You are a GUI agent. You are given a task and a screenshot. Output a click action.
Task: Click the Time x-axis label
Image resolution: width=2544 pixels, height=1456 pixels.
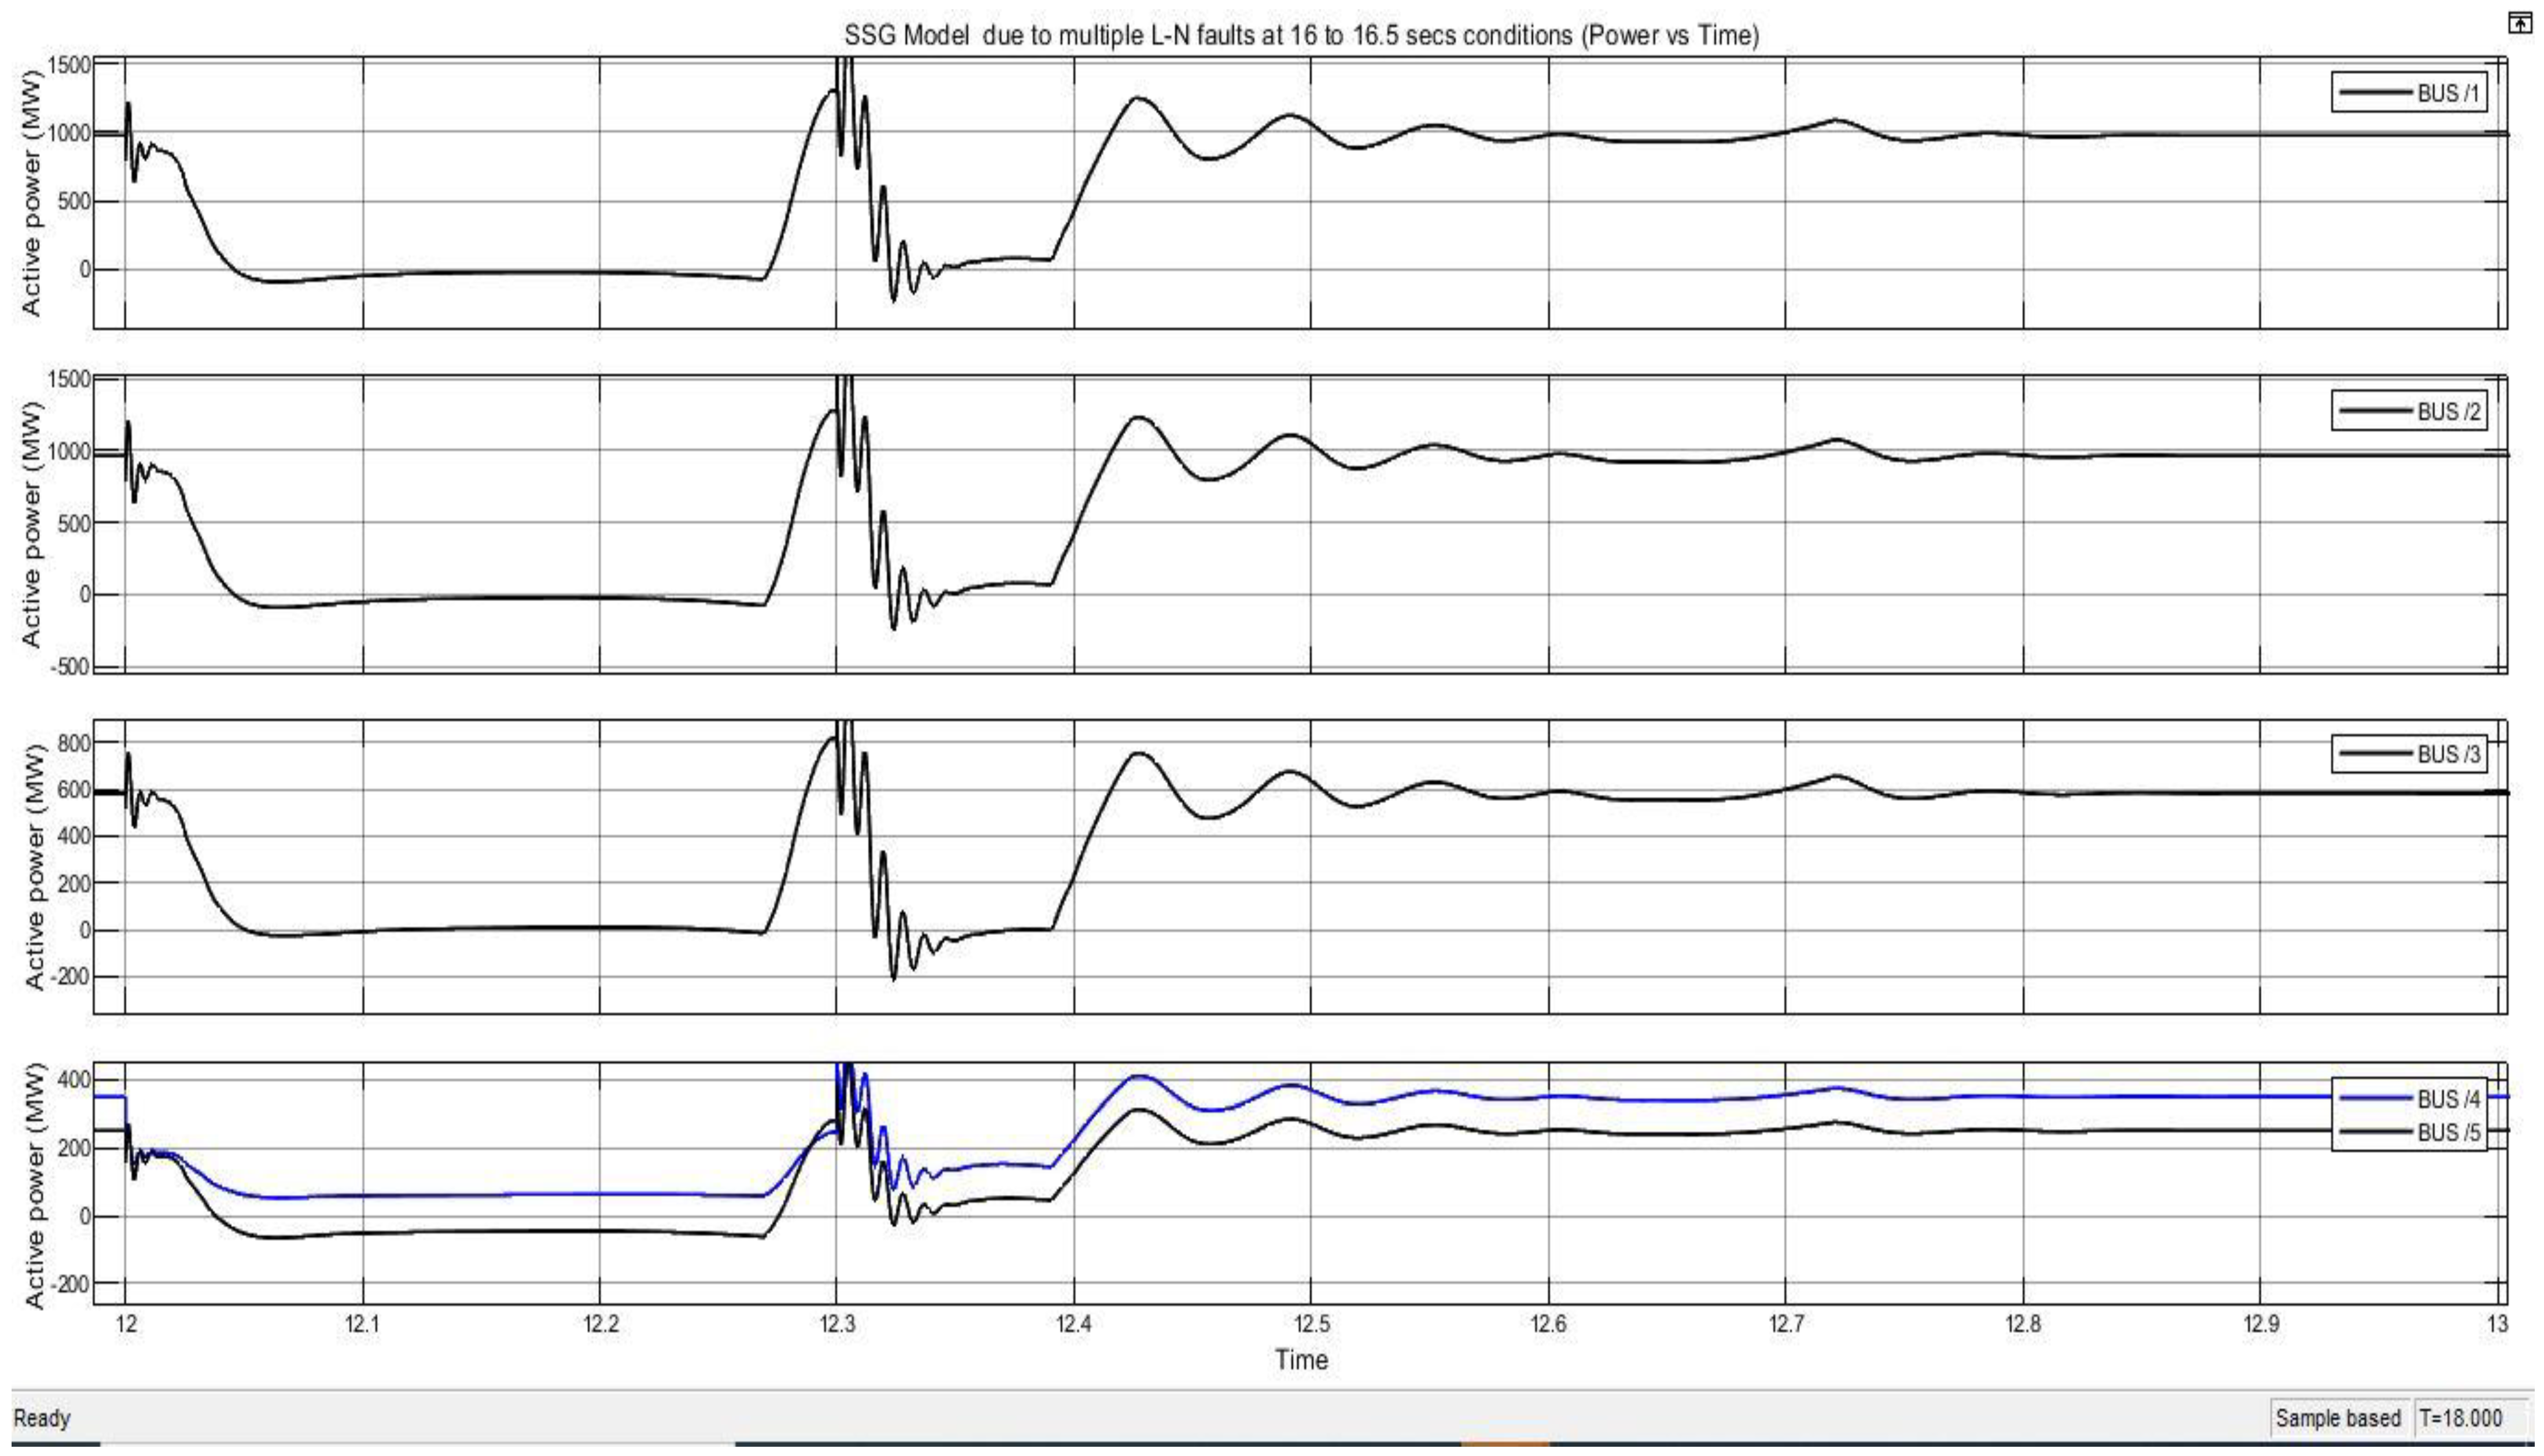(x=1301, y=1360)
